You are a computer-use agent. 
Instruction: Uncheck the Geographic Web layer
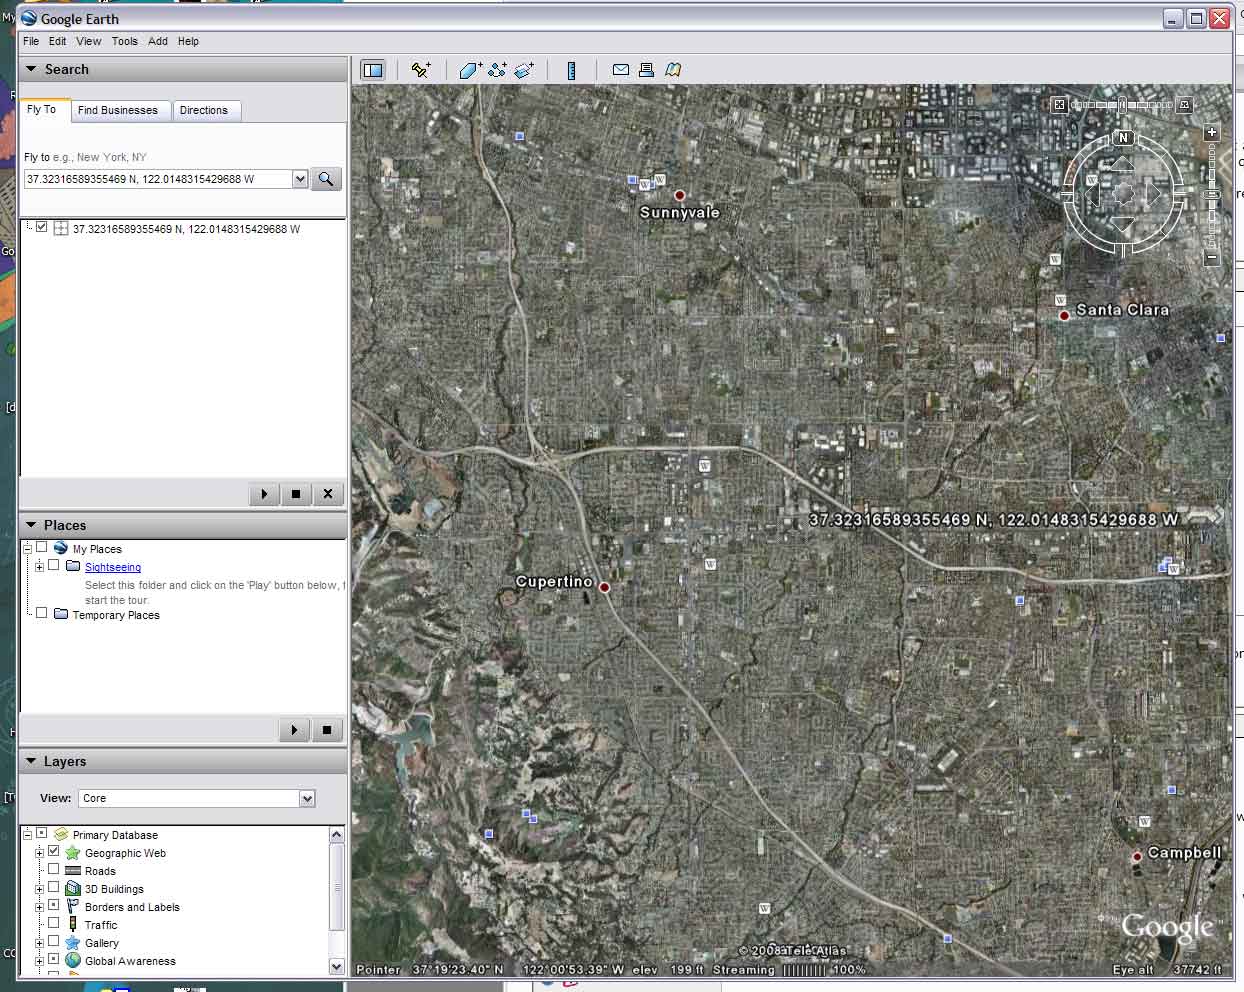pyautogui.click(x=54, y=852)
